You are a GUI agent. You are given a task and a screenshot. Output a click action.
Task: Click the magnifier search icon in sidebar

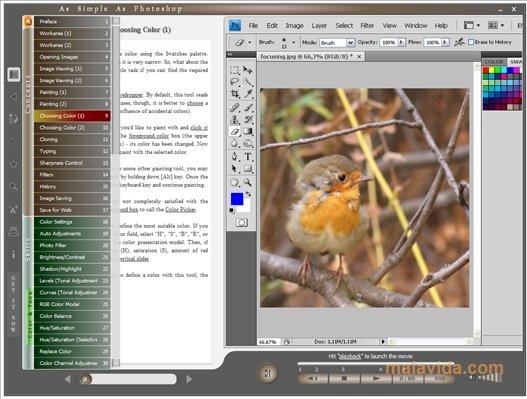pos(13,187)
